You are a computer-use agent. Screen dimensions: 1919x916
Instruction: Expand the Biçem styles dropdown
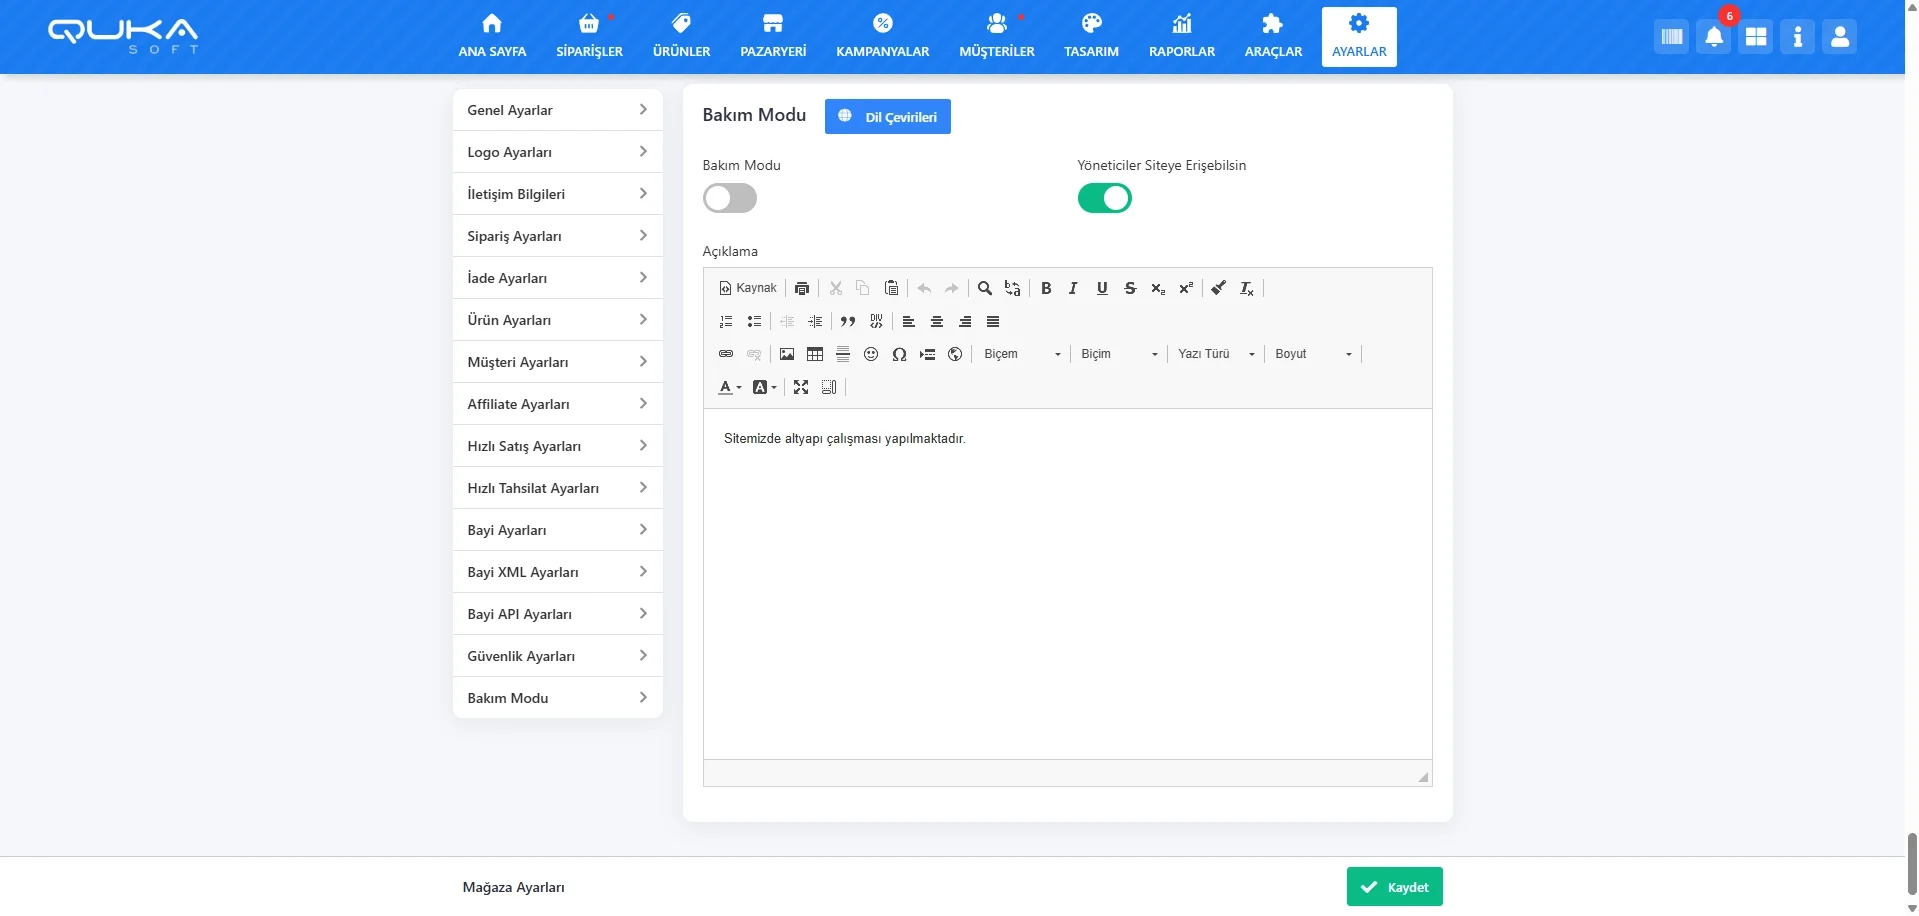point(1021,354)
